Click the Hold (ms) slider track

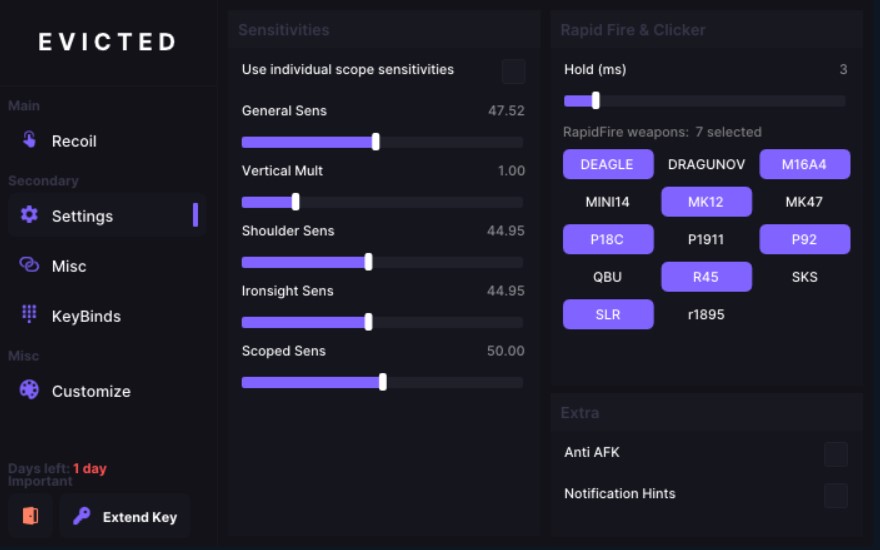(720, 101)
